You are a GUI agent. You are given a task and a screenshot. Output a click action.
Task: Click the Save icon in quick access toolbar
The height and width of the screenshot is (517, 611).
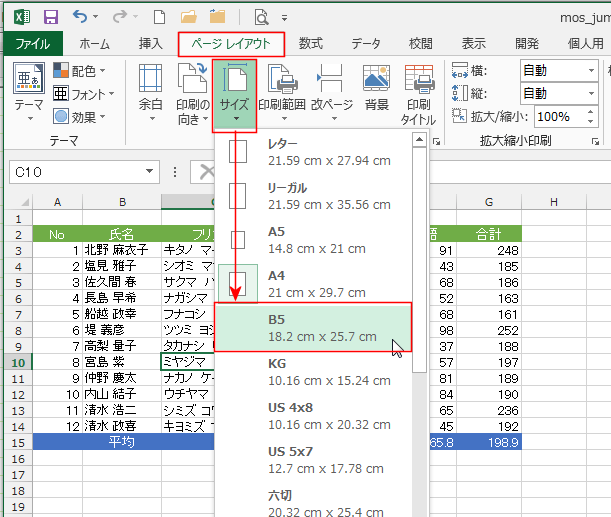[51, 16]
